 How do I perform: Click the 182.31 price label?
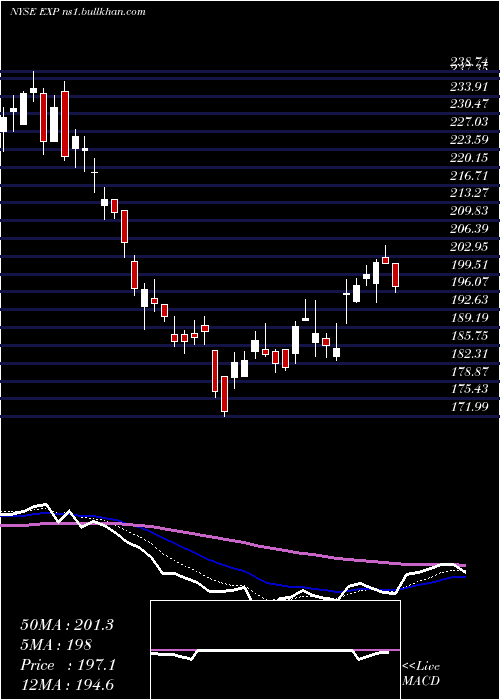(468, 354)
